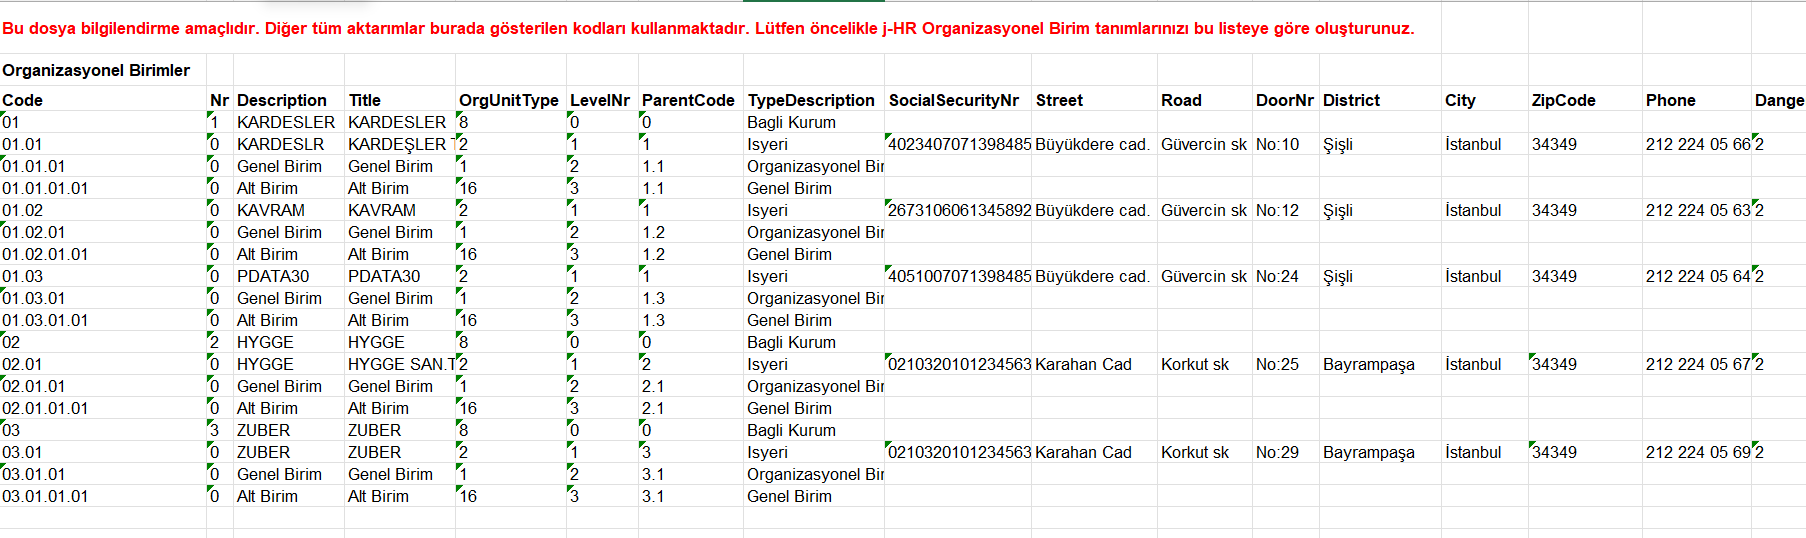Click the code cell '03.01.01.01'
1806x538 pixels.
[x=45, y=496]
